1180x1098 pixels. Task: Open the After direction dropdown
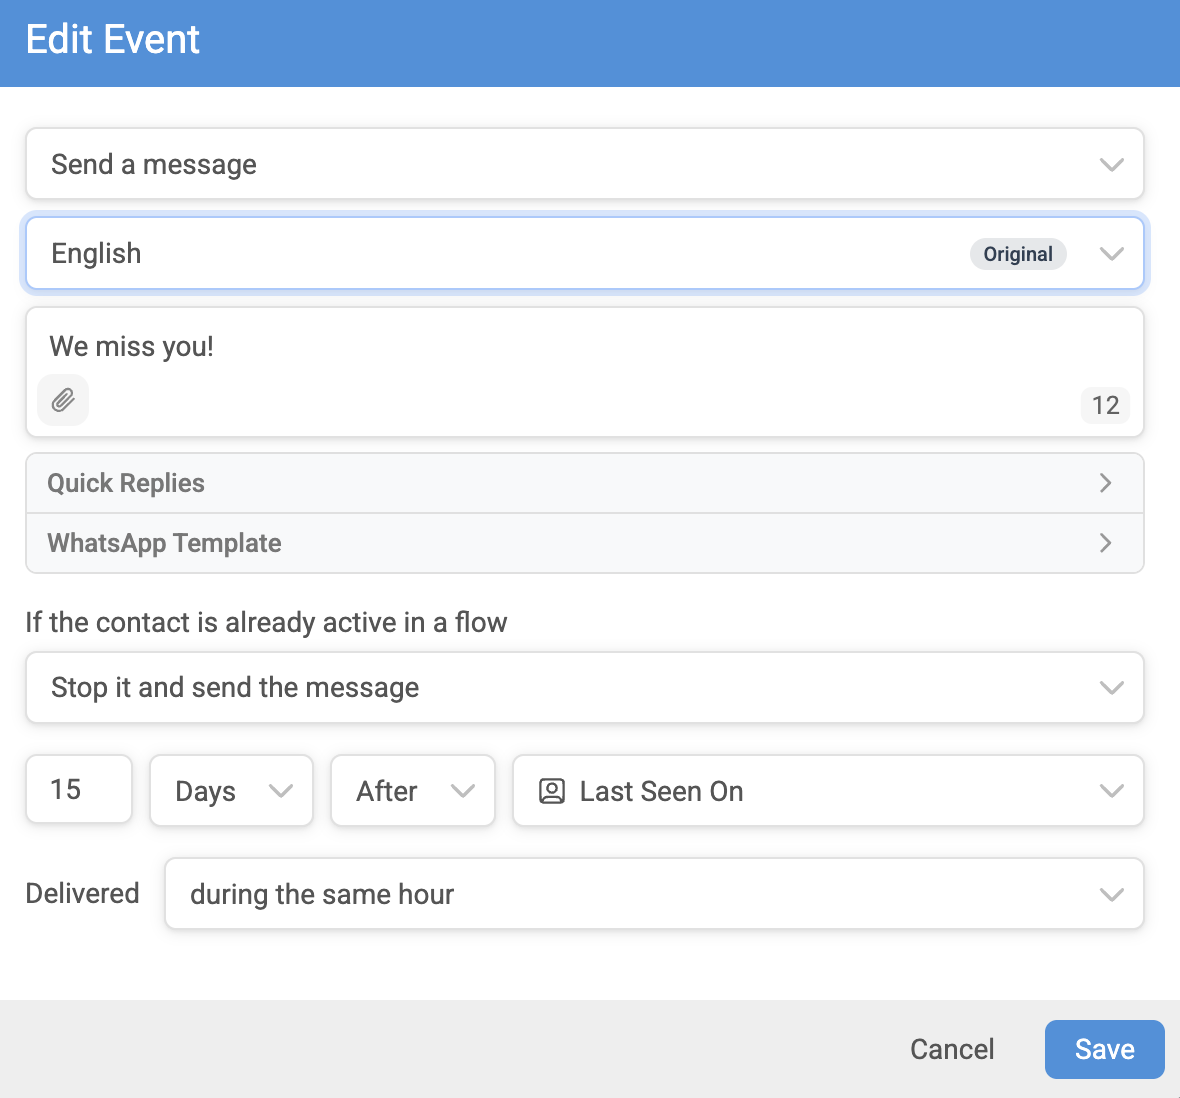(x=412, y=791)
